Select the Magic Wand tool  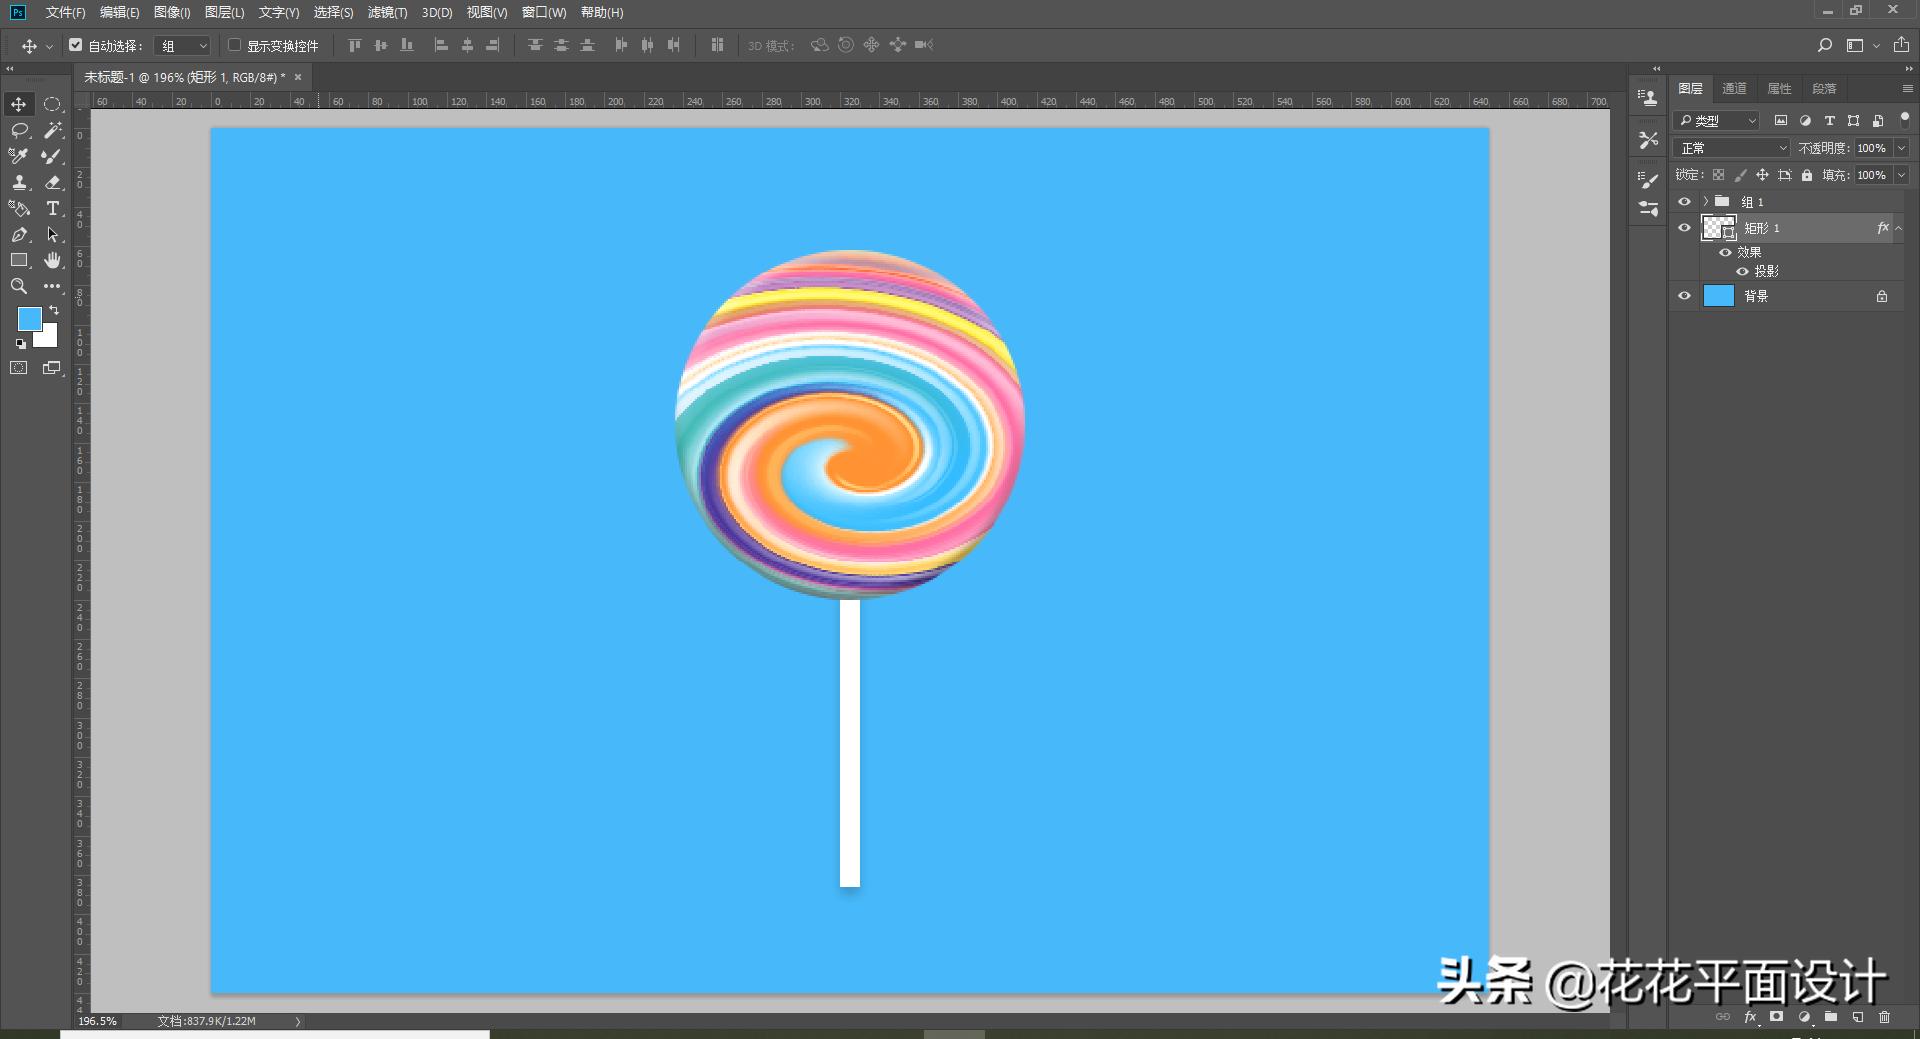click(53, 130)
